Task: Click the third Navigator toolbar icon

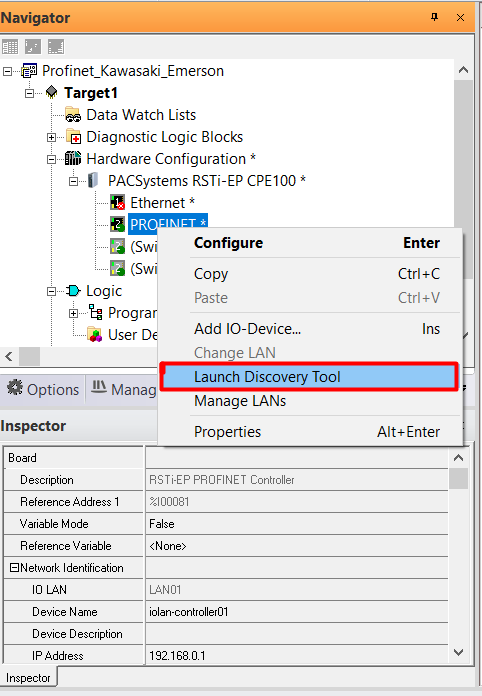Action: click(x=56, y=47)
